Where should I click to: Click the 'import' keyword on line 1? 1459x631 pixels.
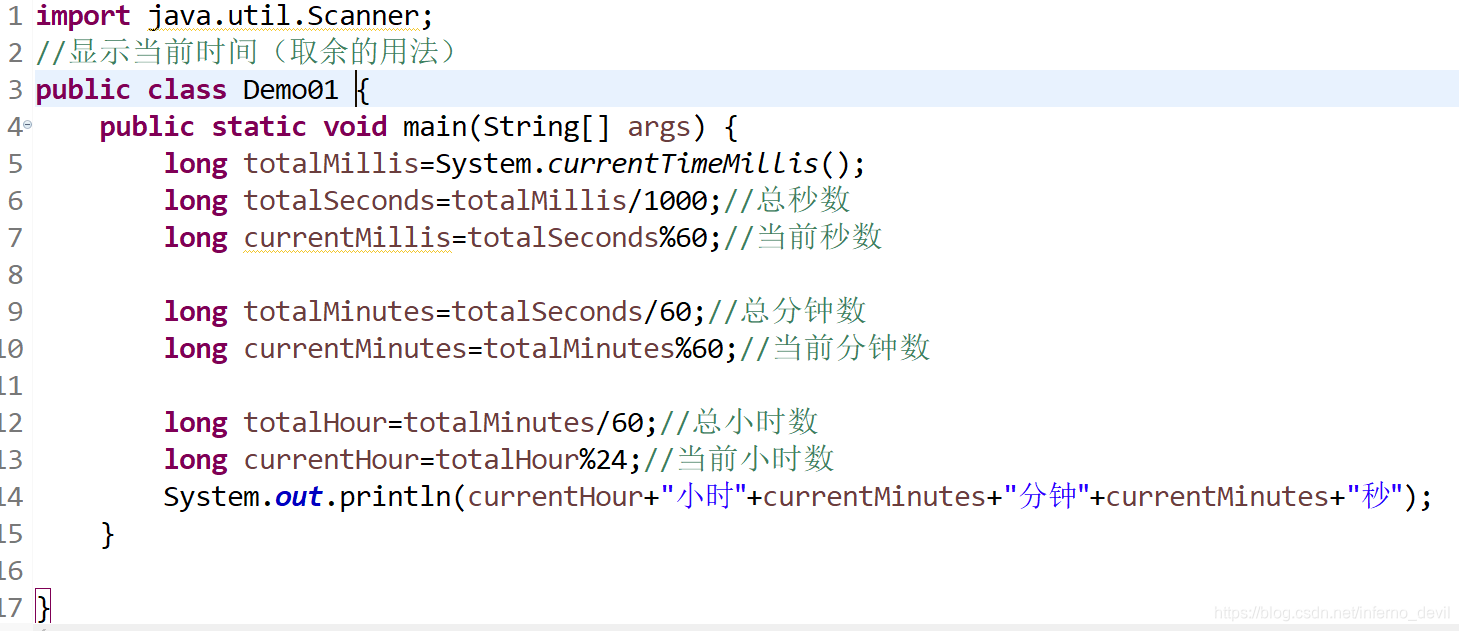tap(83, 16)
